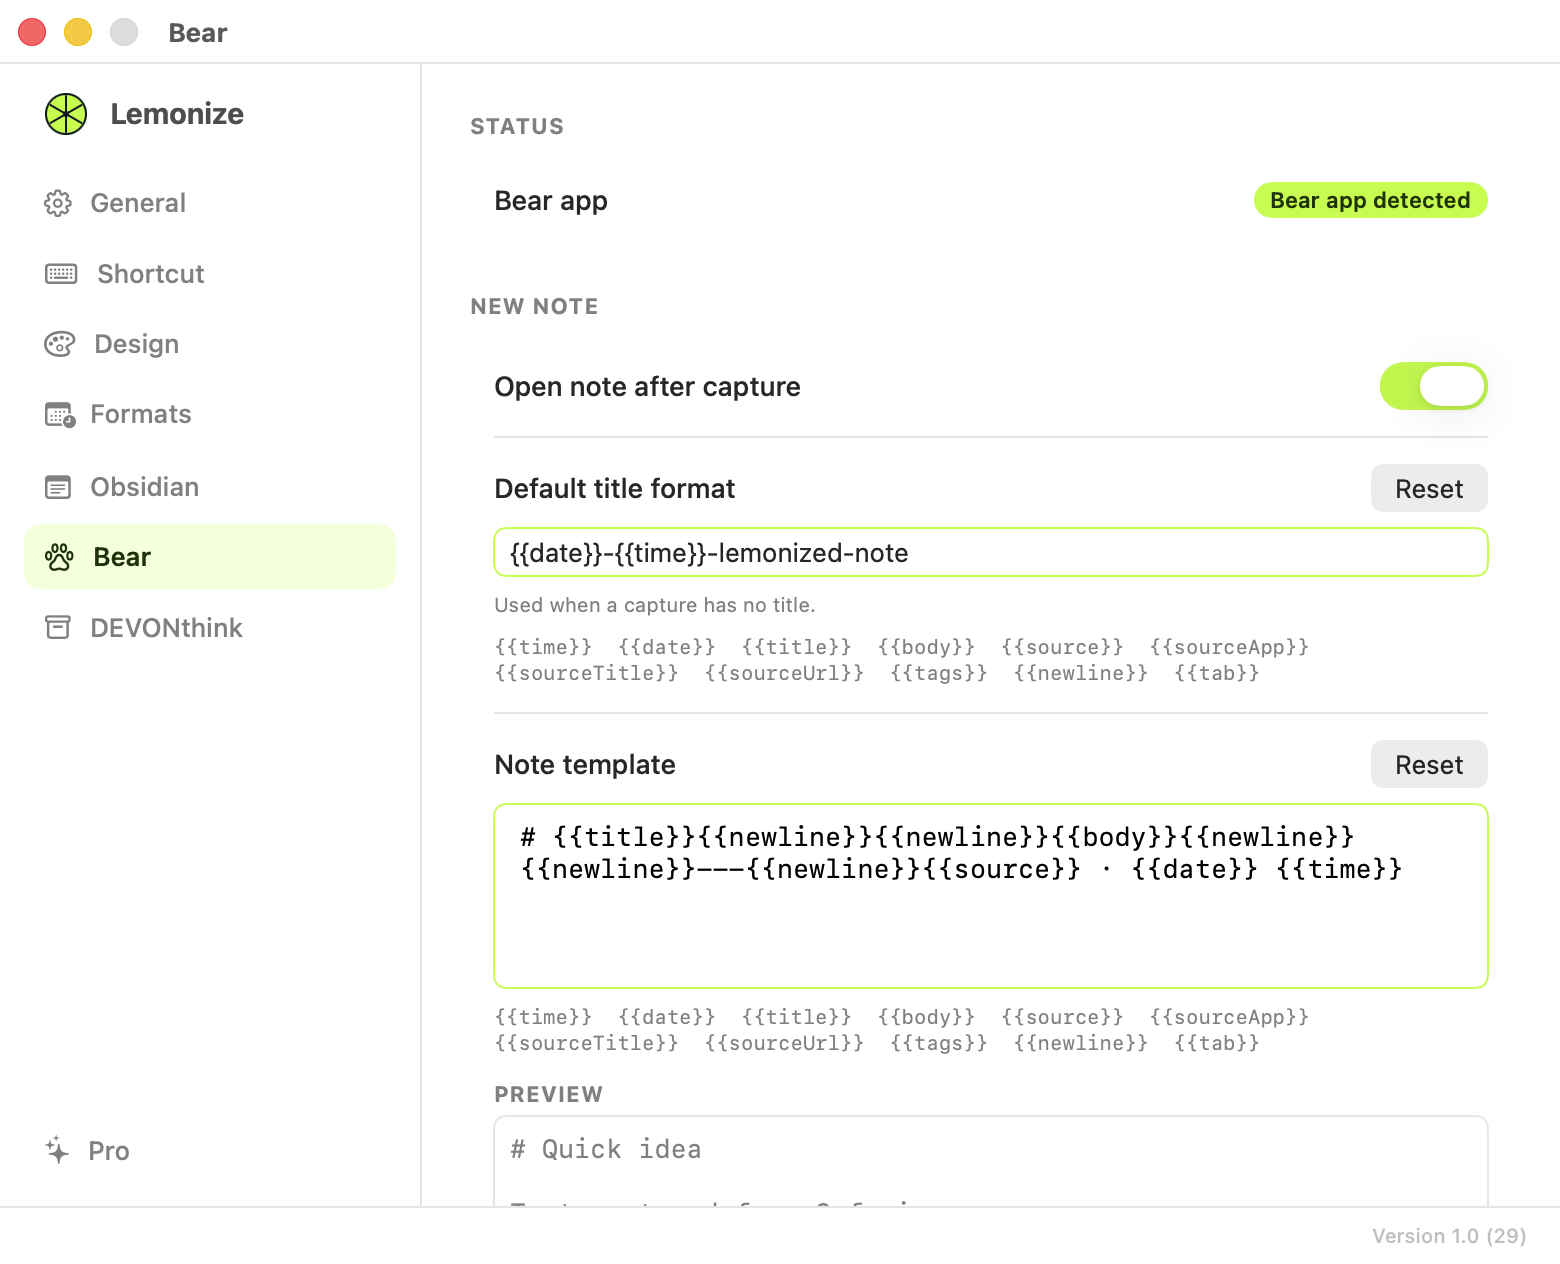Click the Shortcut keyboard icon
Image resolution: width=1560 pixels, height=1264 pixels.
[61, 274]
